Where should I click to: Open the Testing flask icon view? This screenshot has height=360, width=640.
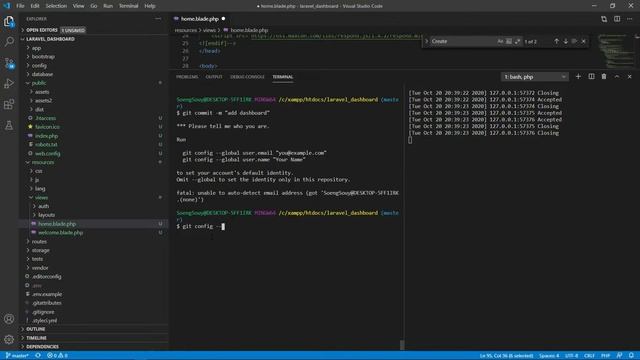9,125
